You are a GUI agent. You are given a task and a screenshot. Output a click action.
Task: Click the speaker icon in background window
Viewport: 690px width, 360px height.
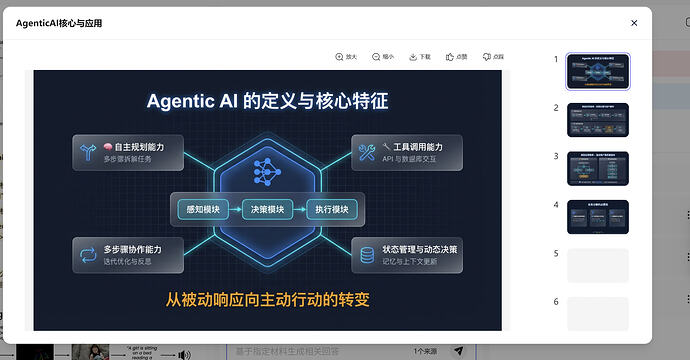184,355
